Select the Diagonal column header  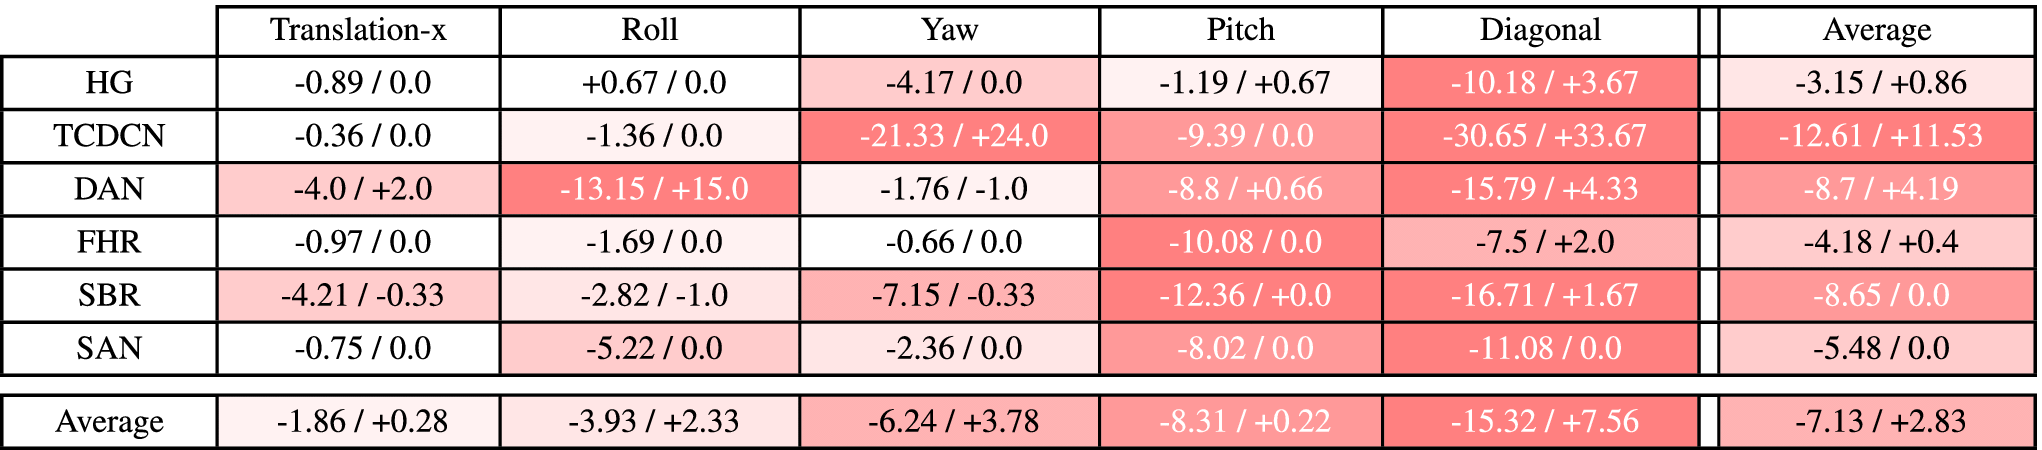1540,30
